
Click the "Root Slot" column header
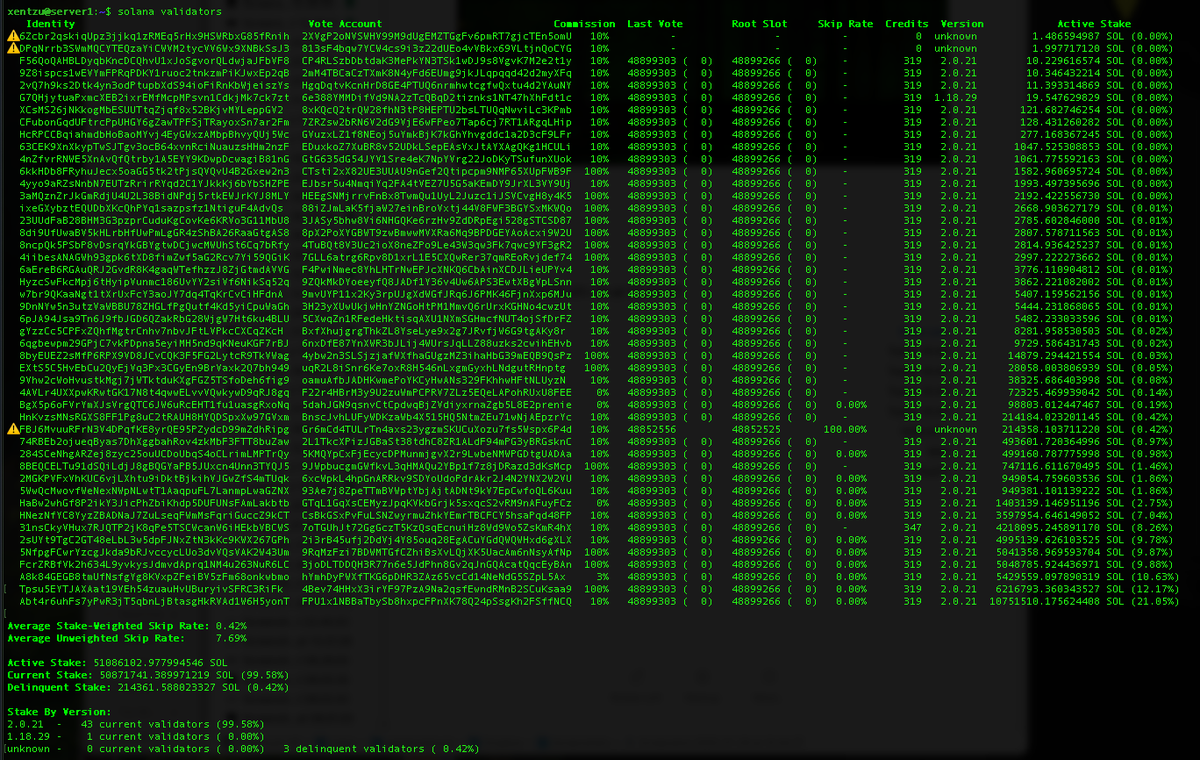(x=759, y=23)
